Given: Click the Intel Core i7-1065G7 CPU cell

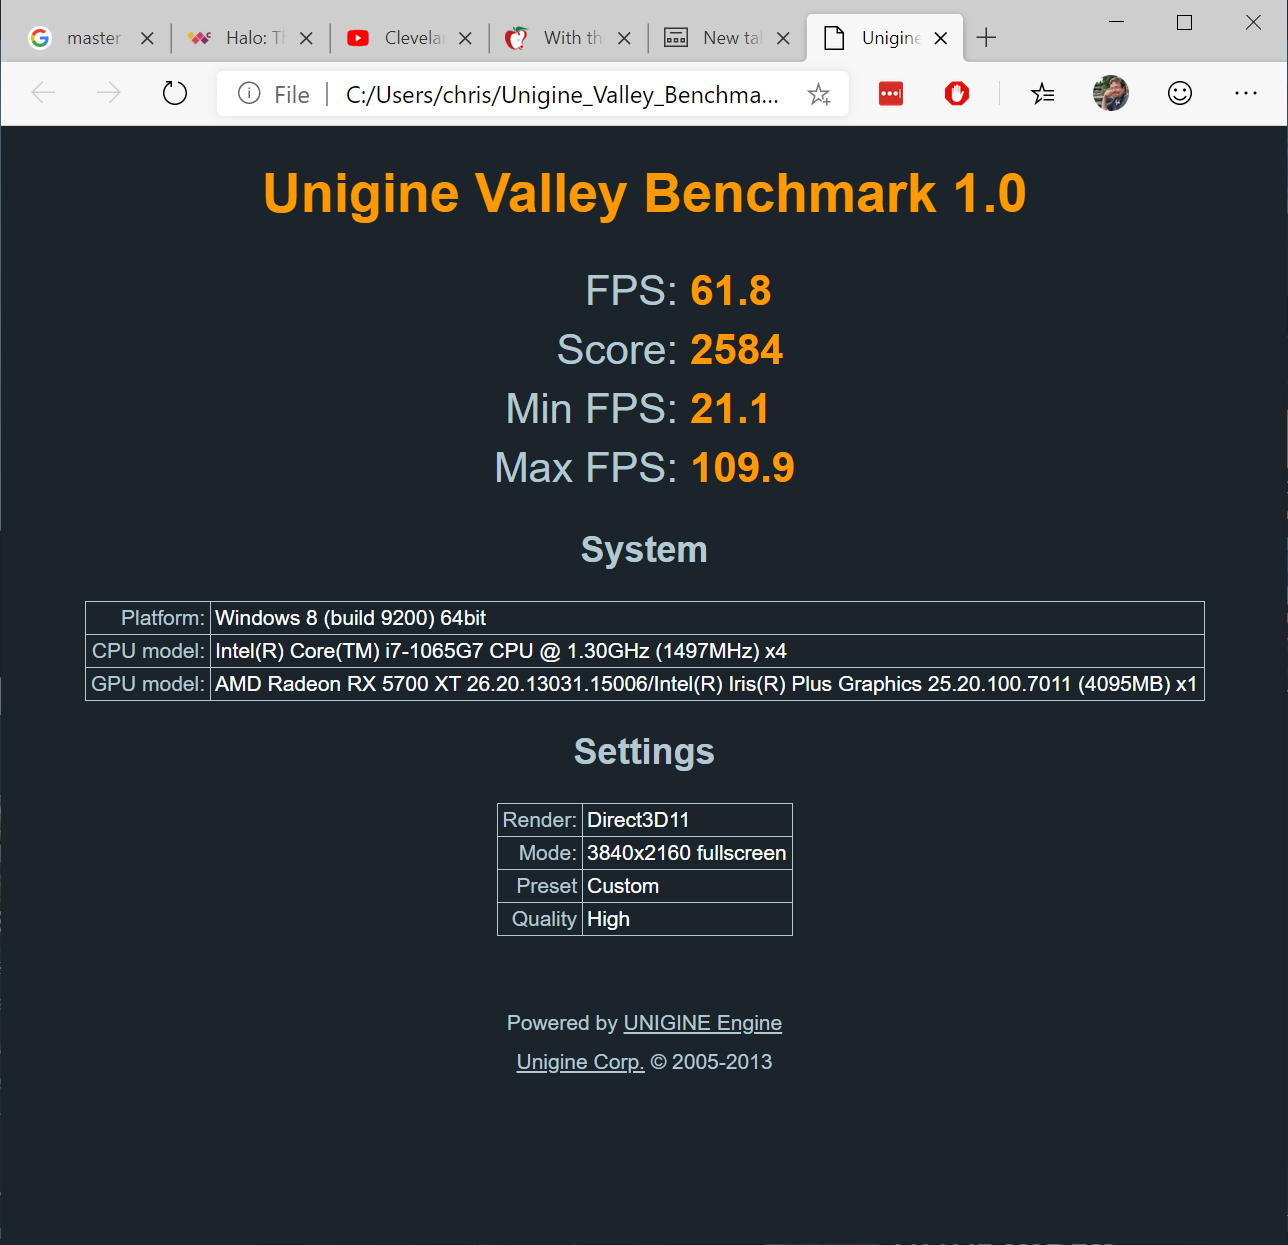Looking at the screenshot, I should (707, 651).
